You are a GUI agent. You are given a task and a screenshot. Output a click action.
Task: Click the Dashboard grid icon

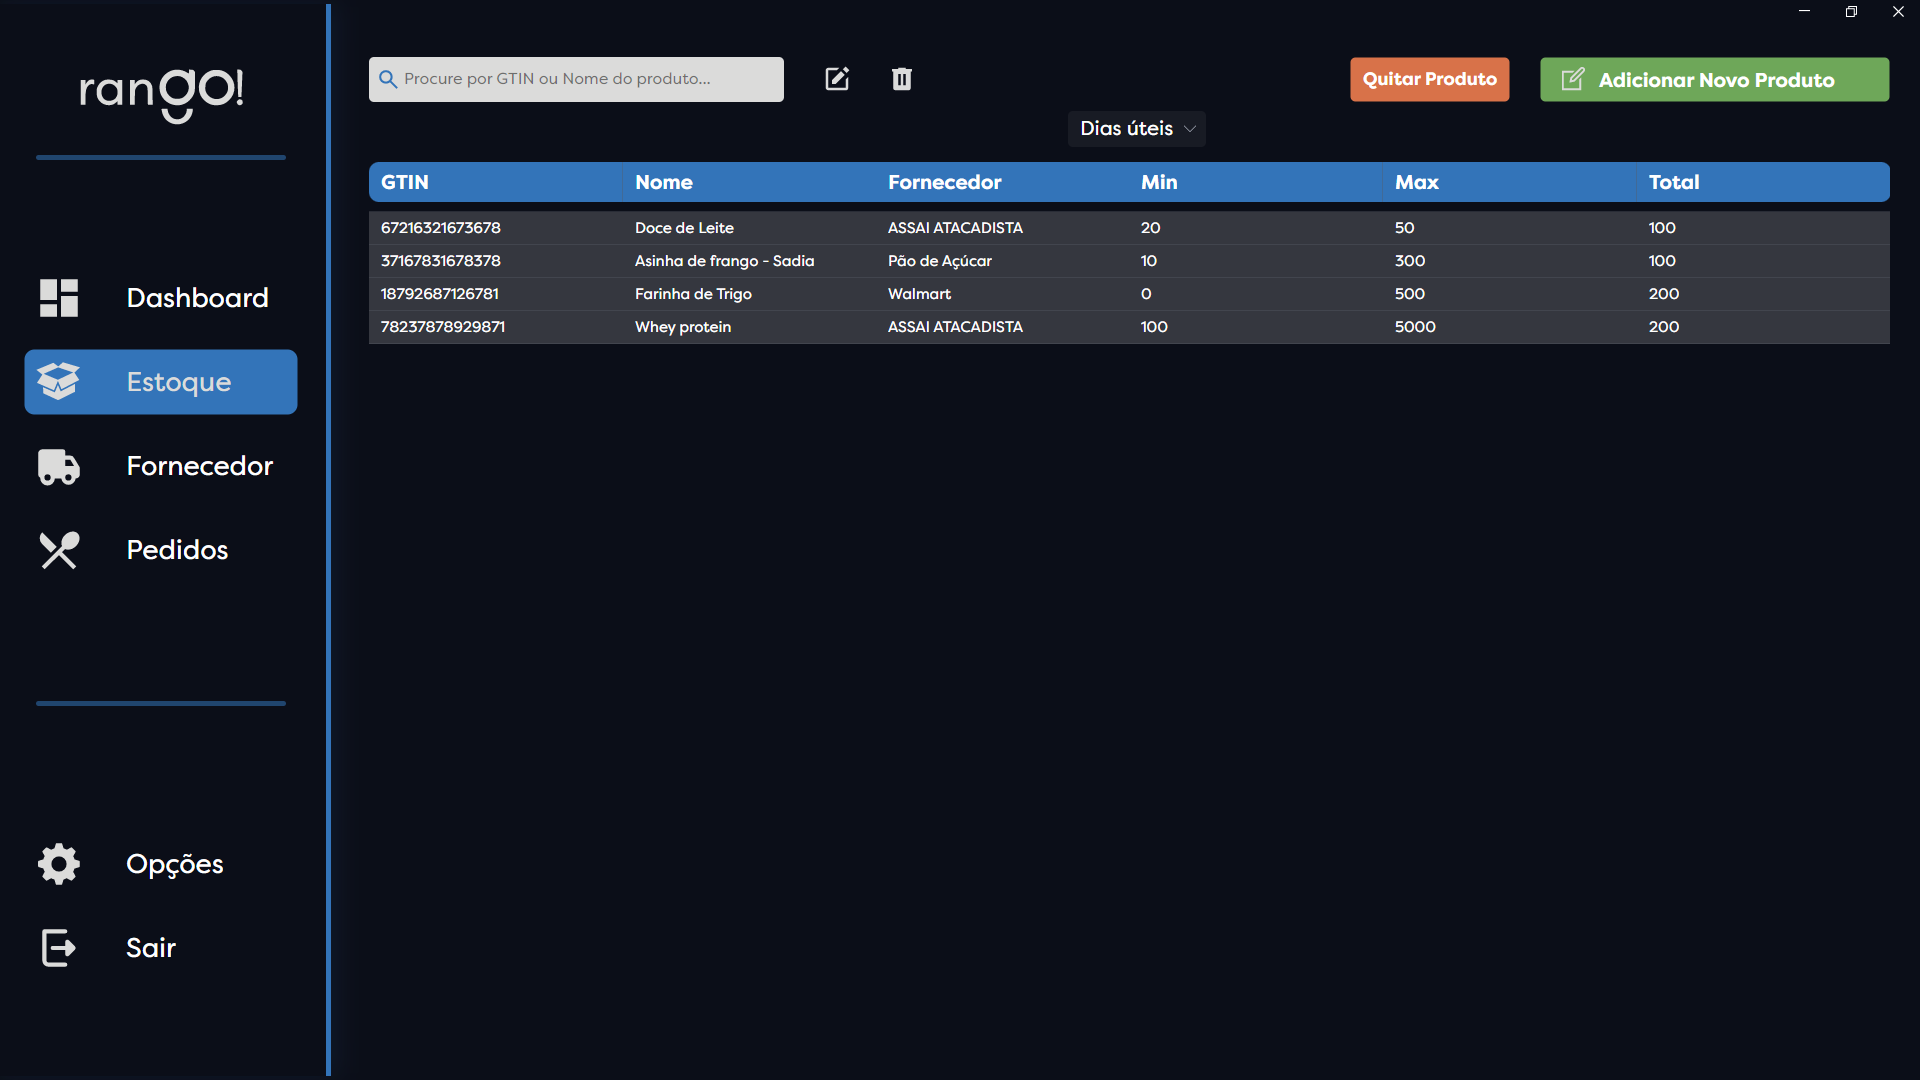click(x=59, y=298)
